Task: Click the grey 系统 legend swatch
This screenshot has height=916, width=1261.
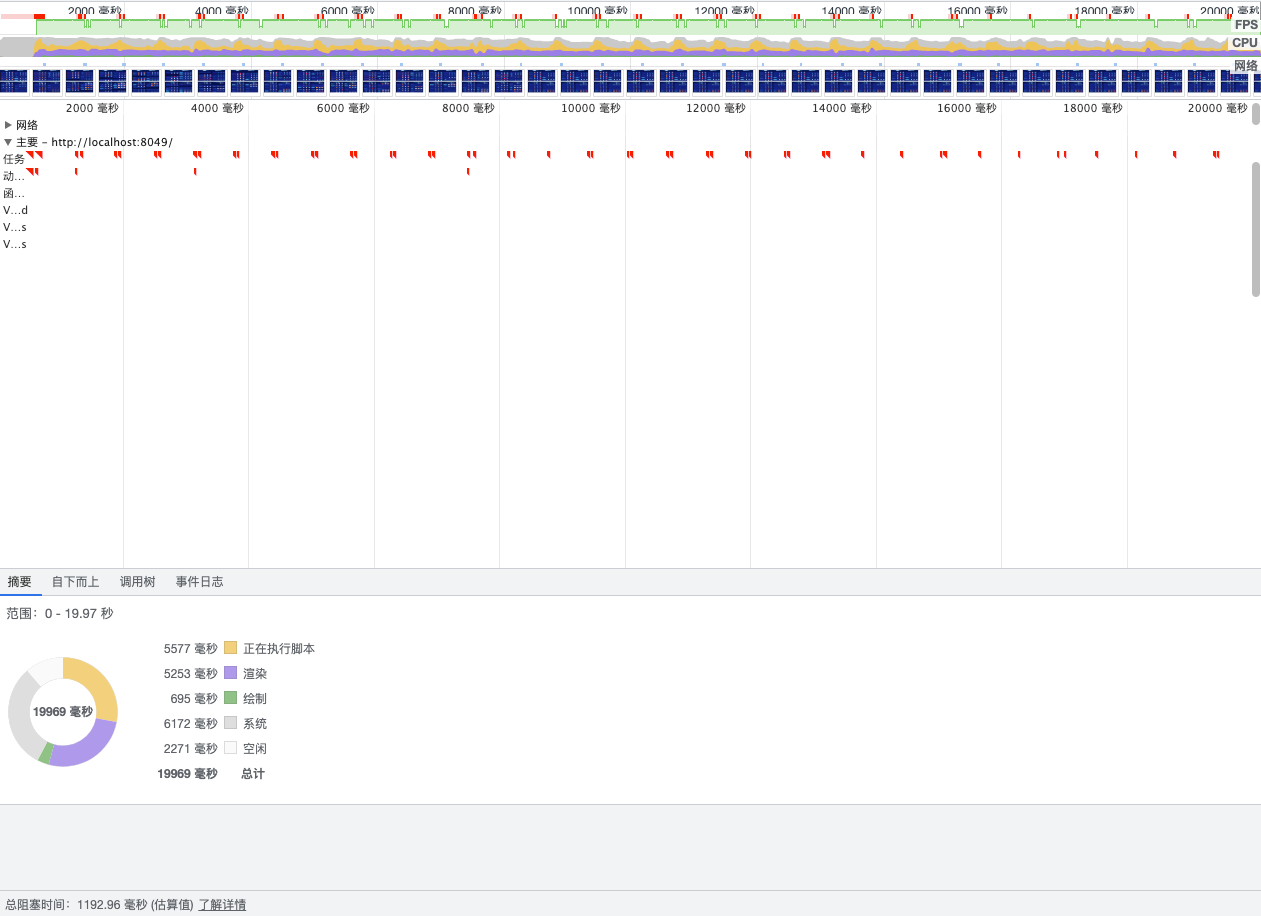Action: pyautogui.click(x=231, y=723)
